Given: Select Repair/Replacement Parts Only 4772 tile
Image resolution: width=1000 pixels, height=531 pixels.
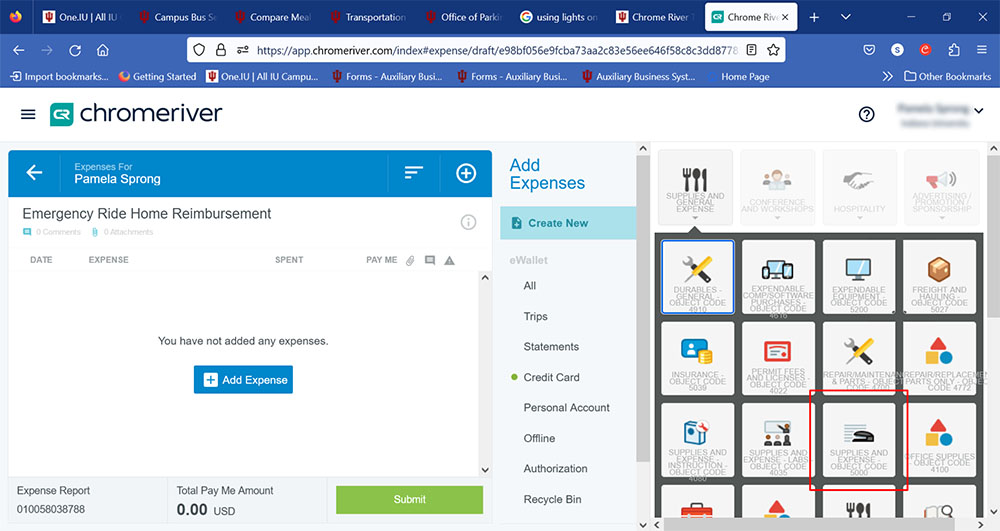Looking at the screenshot, I should tap(939, 358).
